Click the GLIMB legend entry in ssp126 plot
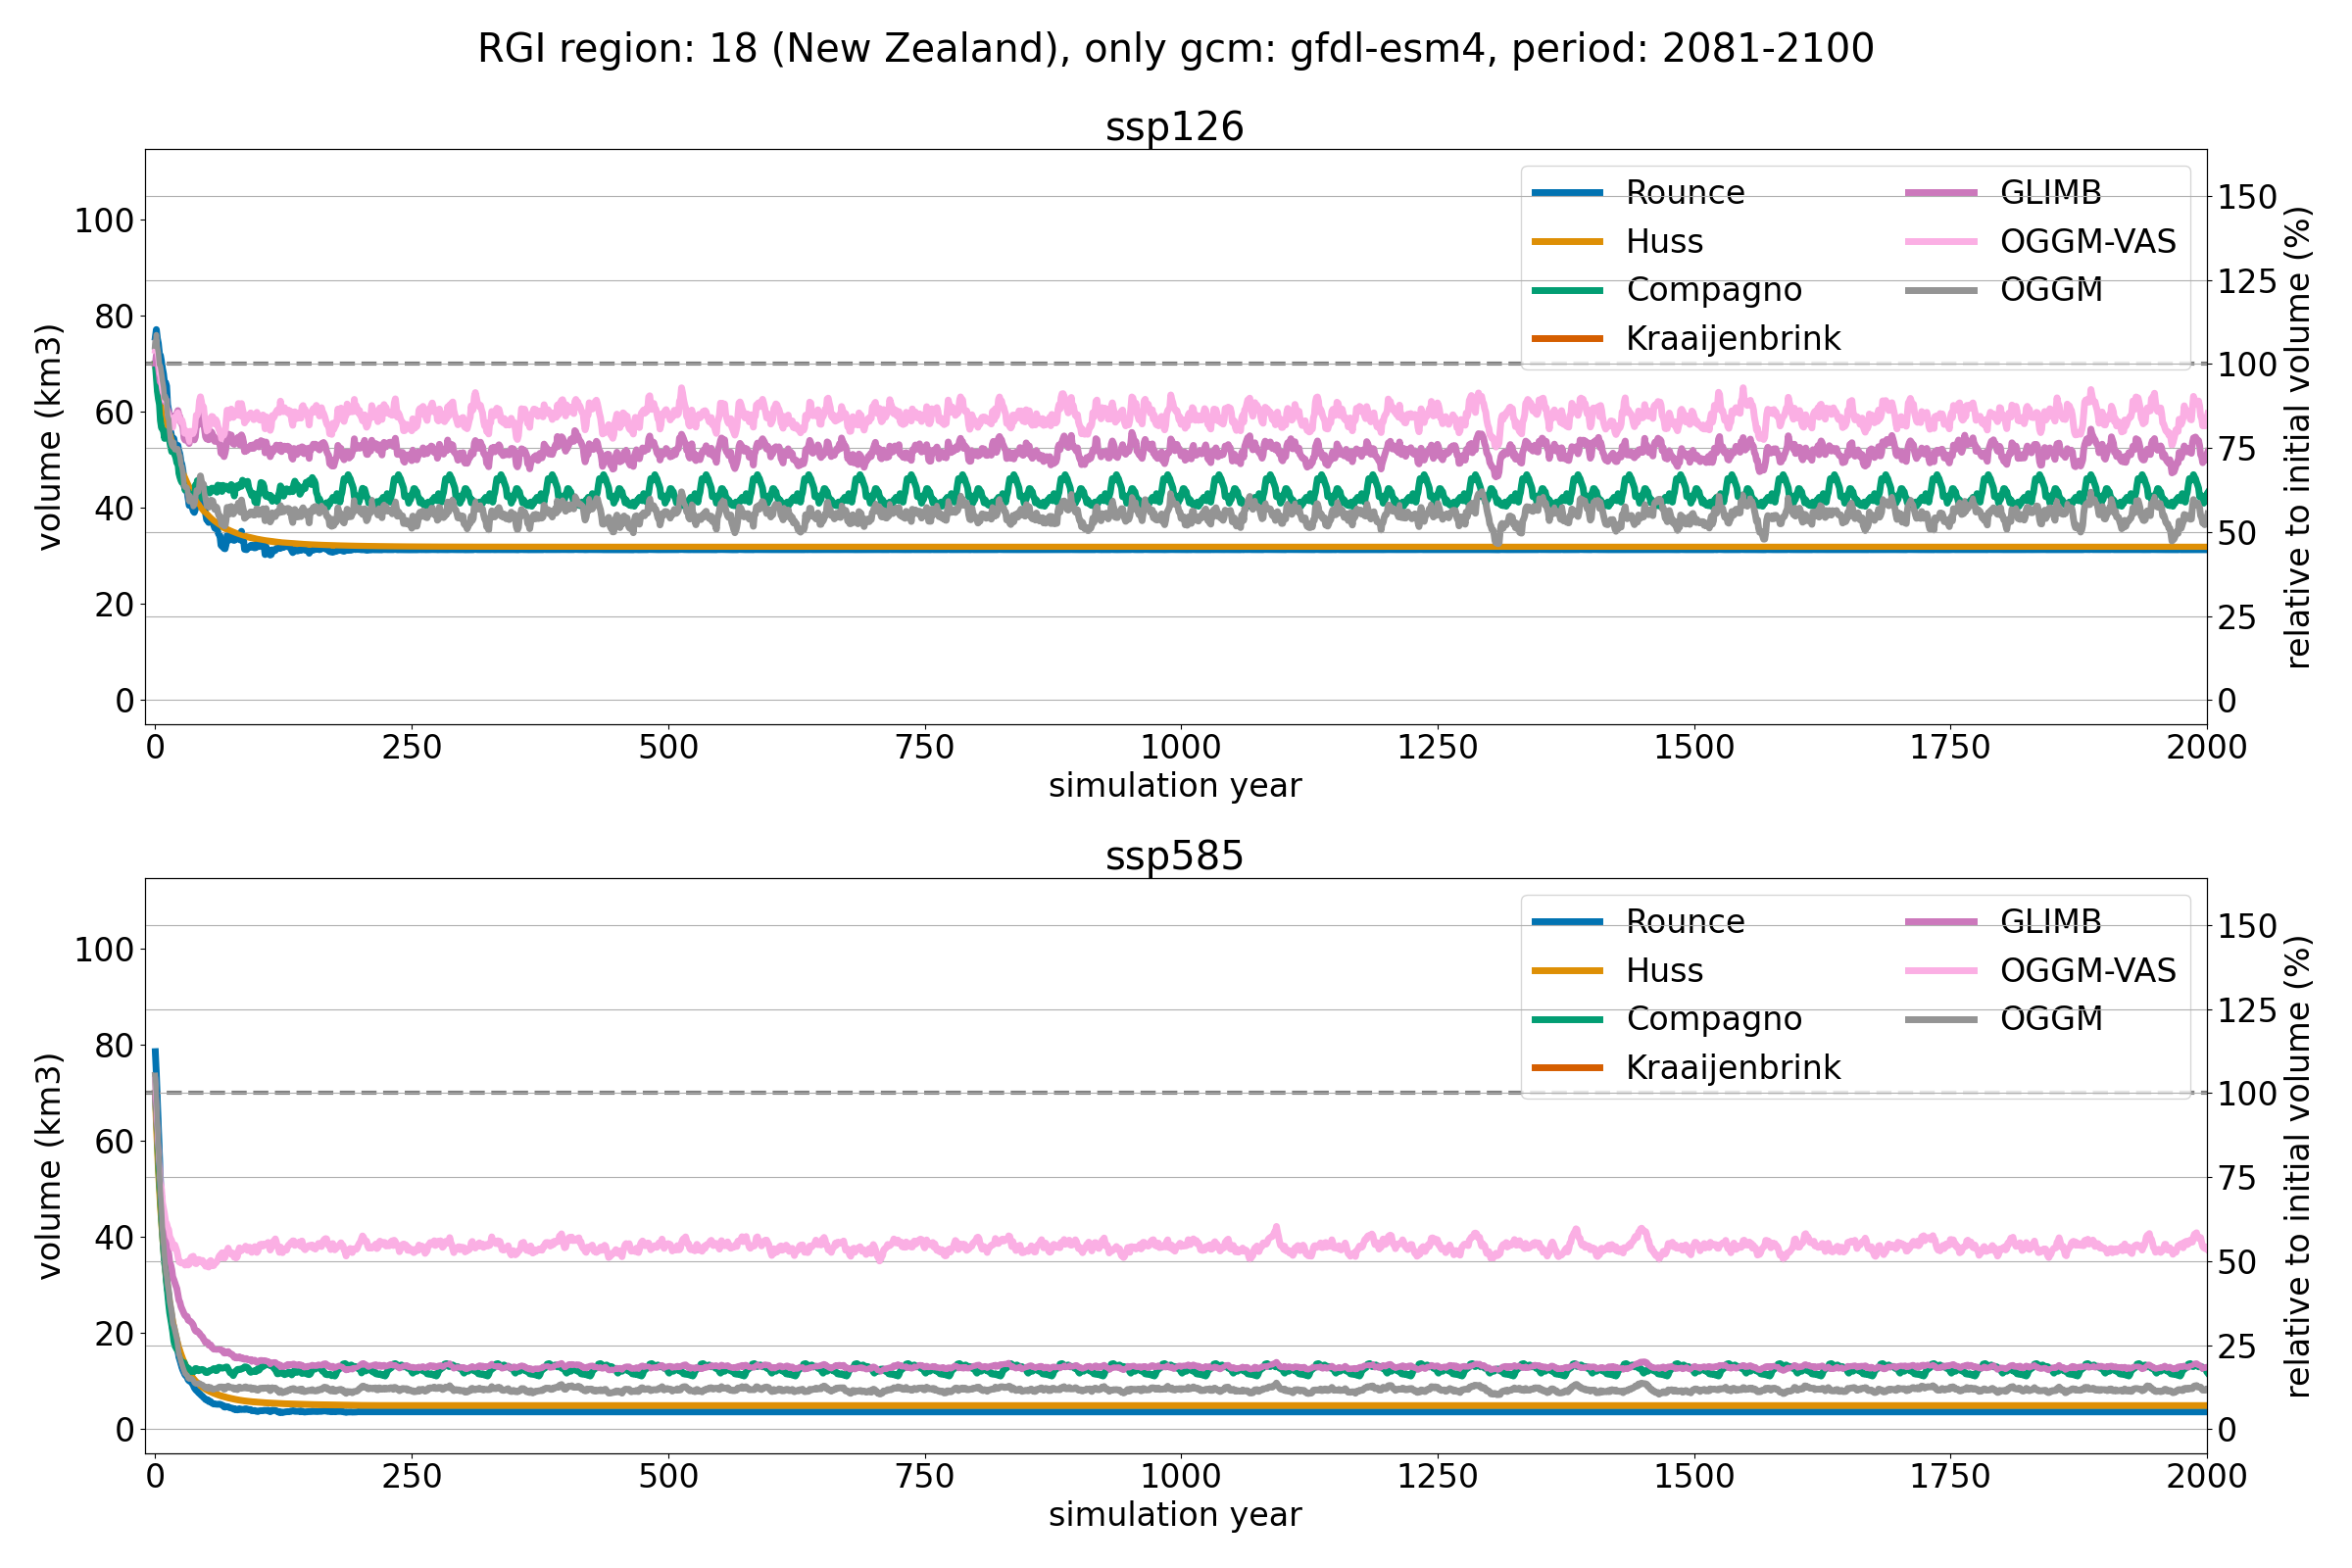The width and height of the screenshot is (2352, 1568). (x=2050, y=192)
